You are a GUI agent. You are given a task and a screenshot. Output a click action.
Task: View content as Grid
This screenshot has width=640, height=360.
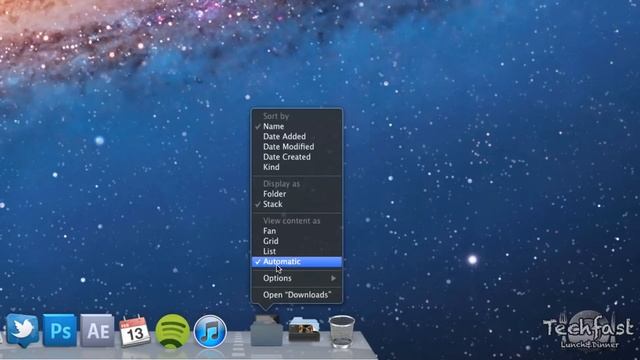tap(297, 241)
